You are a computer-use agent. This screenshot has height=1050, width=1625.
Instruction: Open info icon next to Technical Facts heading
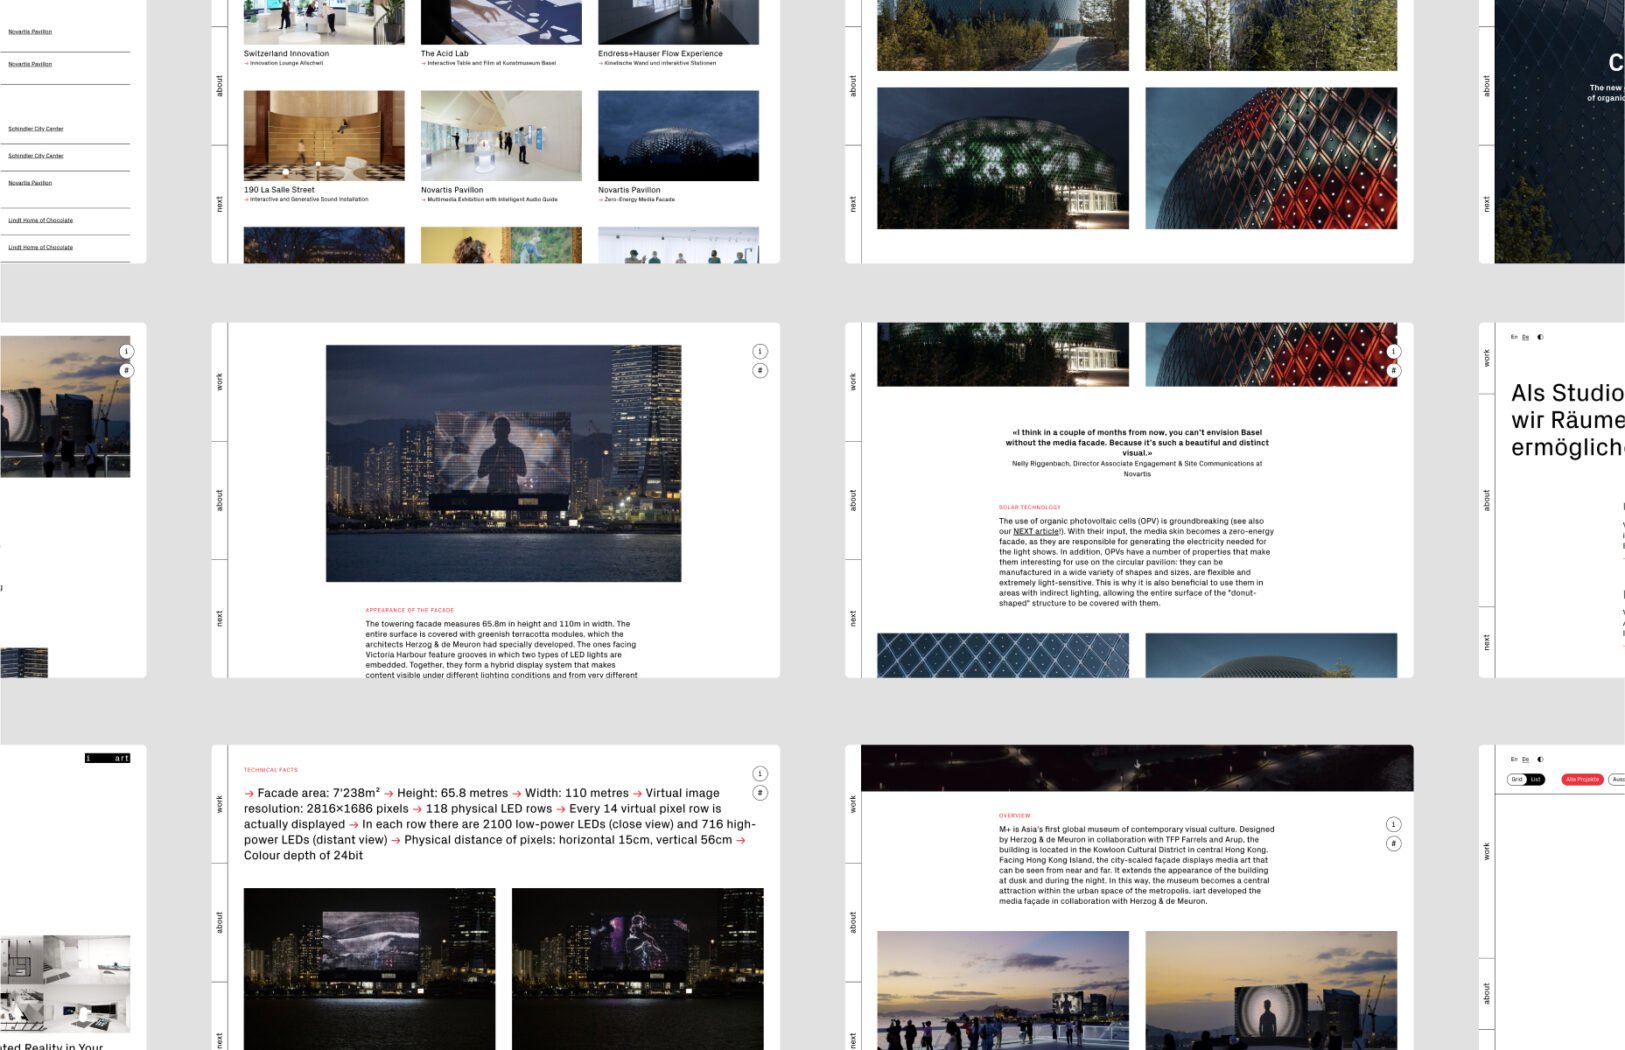point(760,773)
